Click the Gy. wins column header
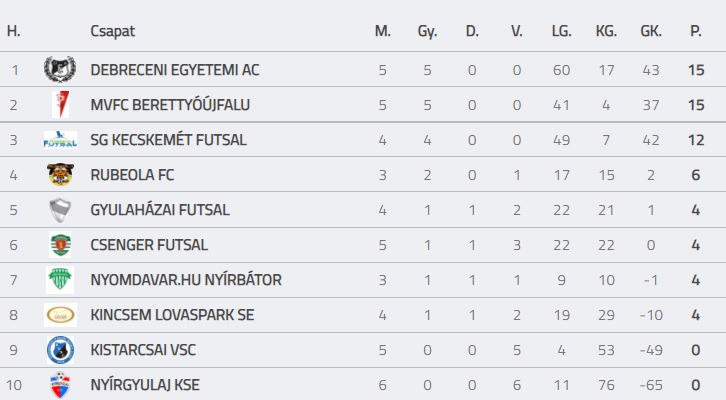 pos(427,31)
